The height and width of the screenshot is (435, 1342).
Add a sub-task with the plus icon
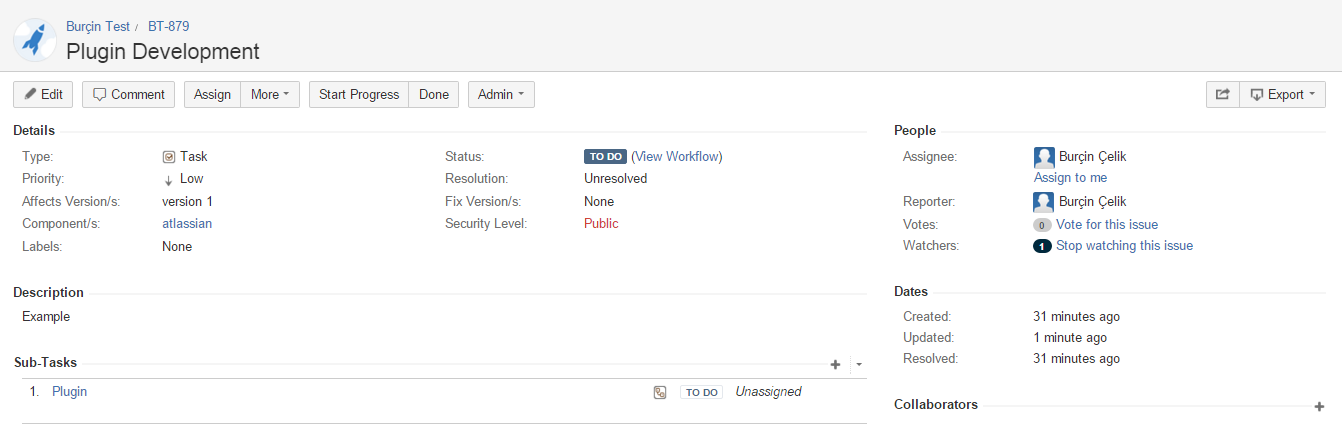835,365
